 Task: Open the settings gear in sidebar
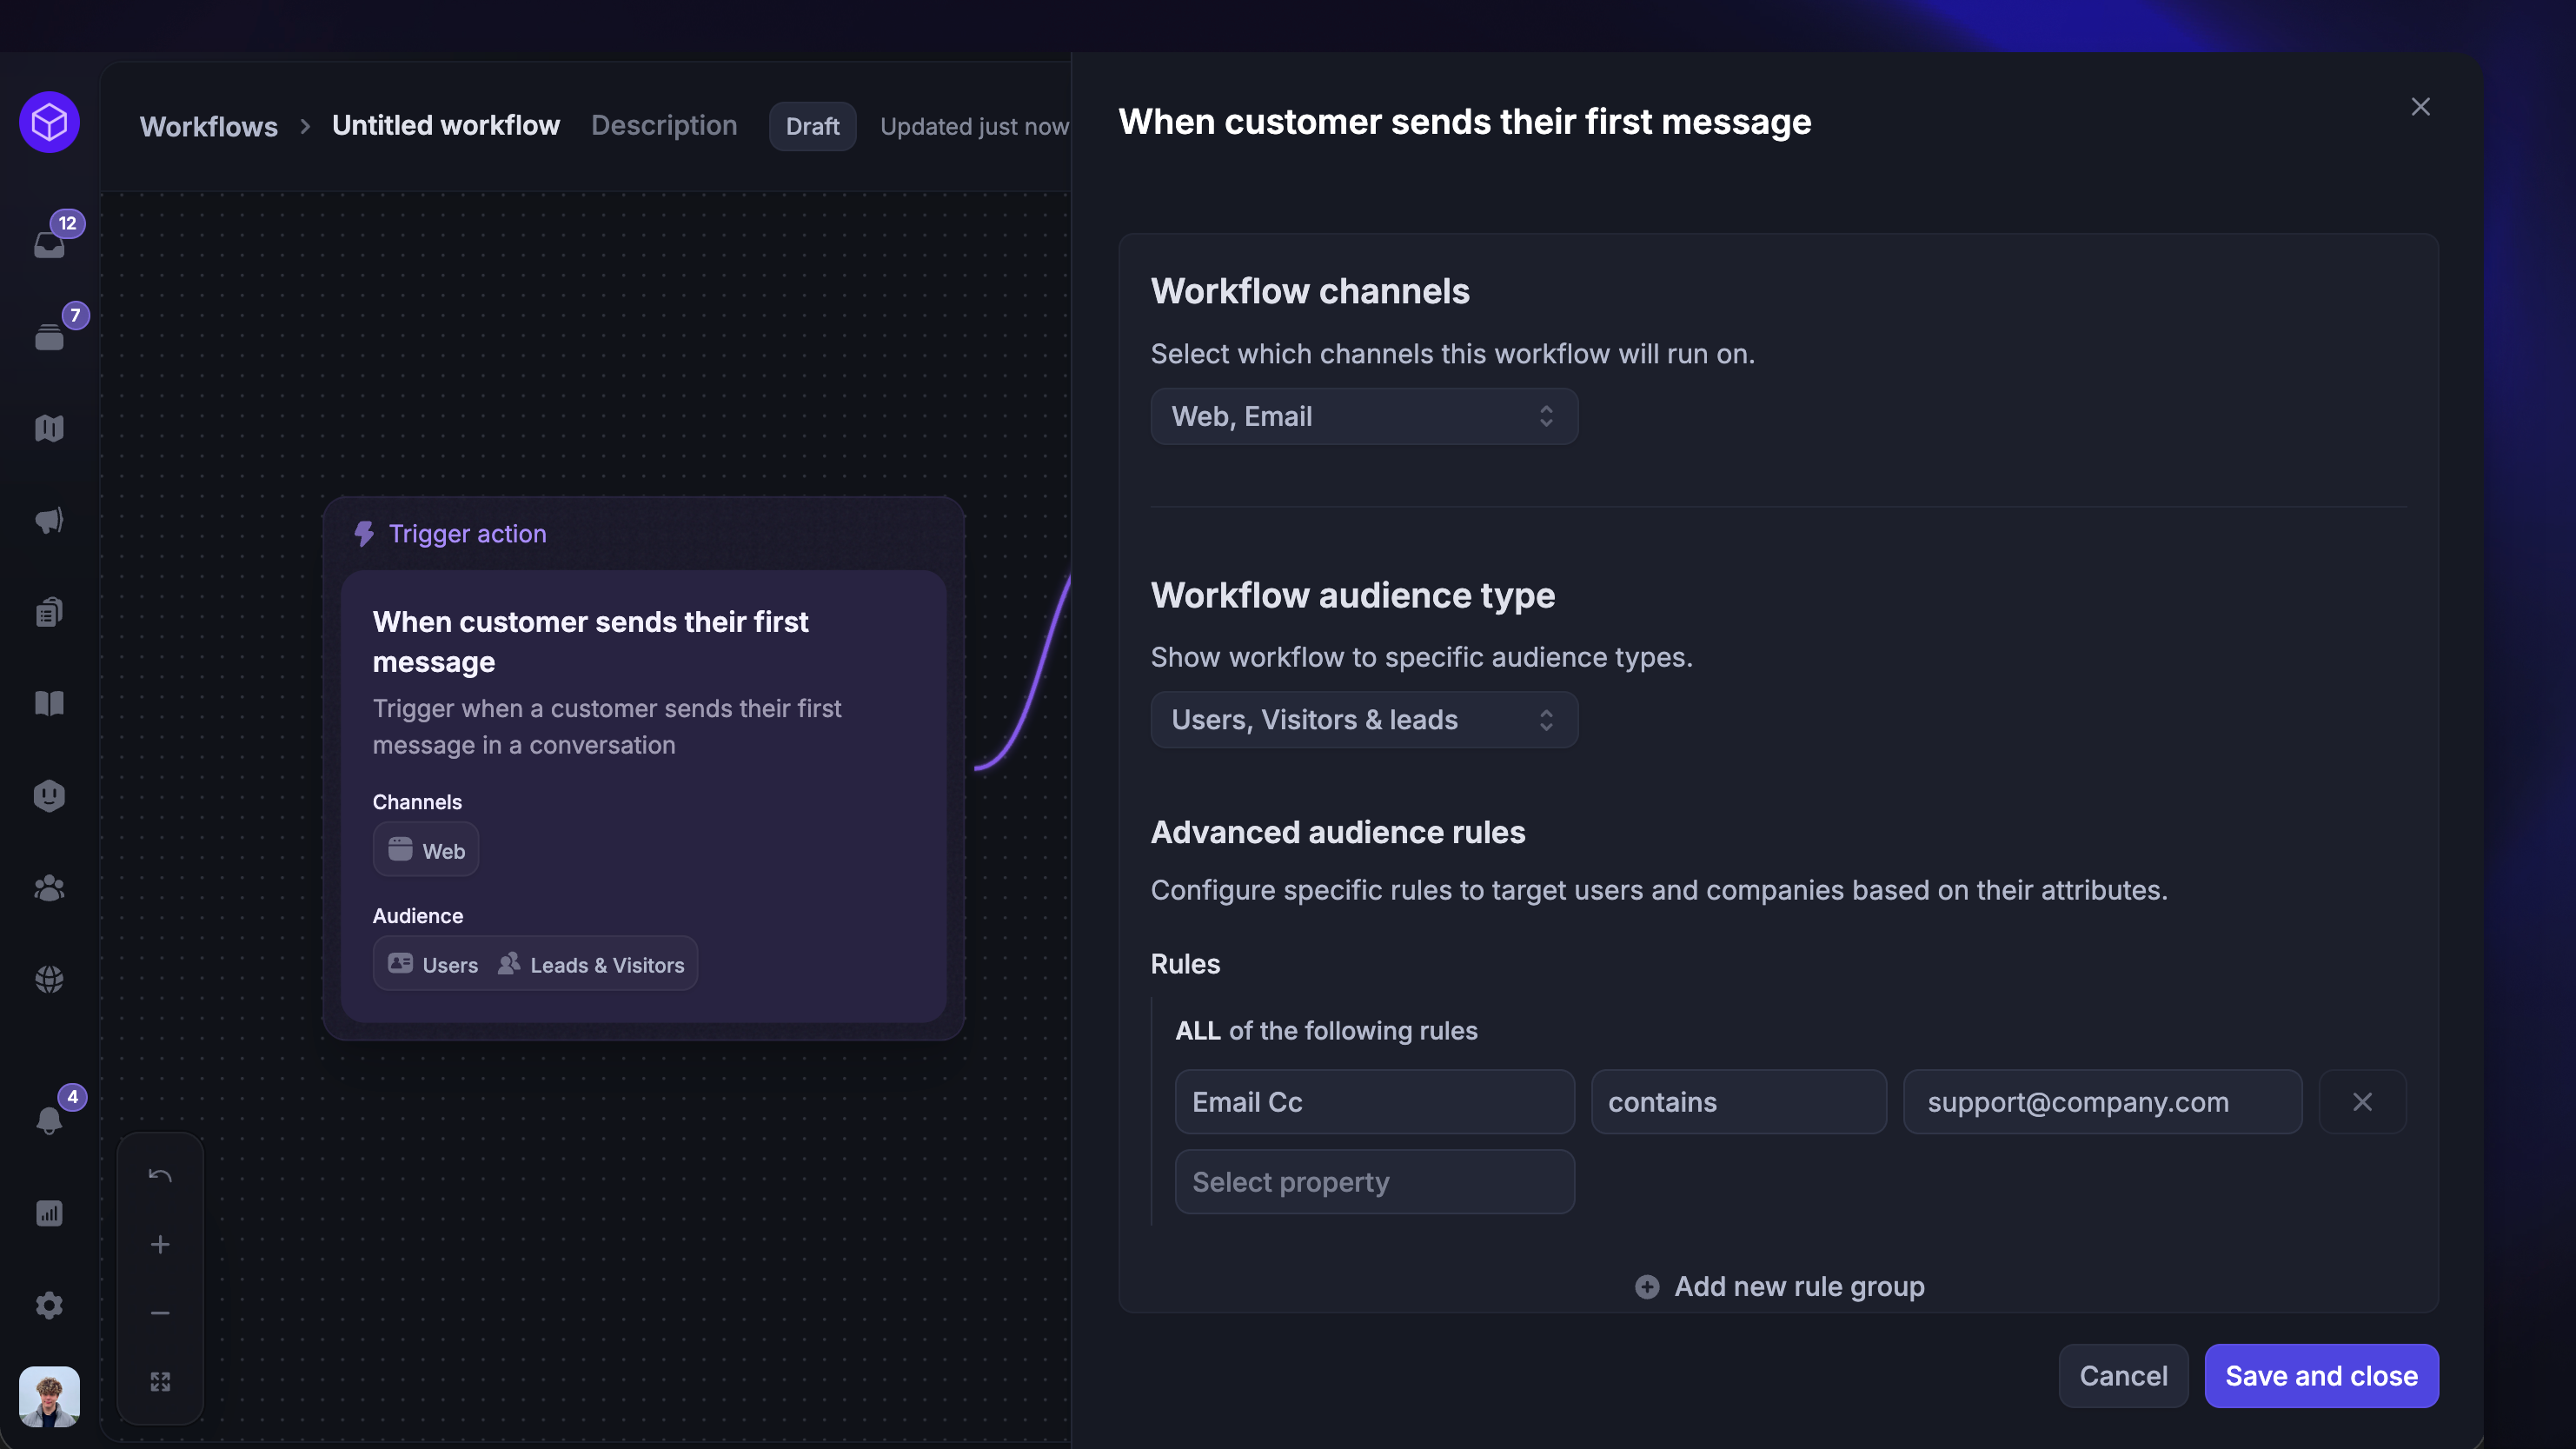(x=49, y=1305)
